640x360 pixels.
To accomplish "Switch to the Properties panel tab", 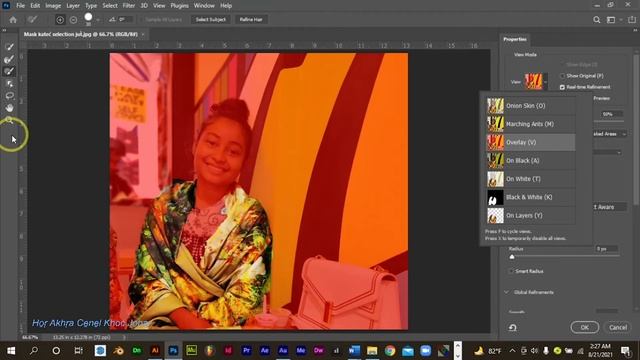I will 515,39.
